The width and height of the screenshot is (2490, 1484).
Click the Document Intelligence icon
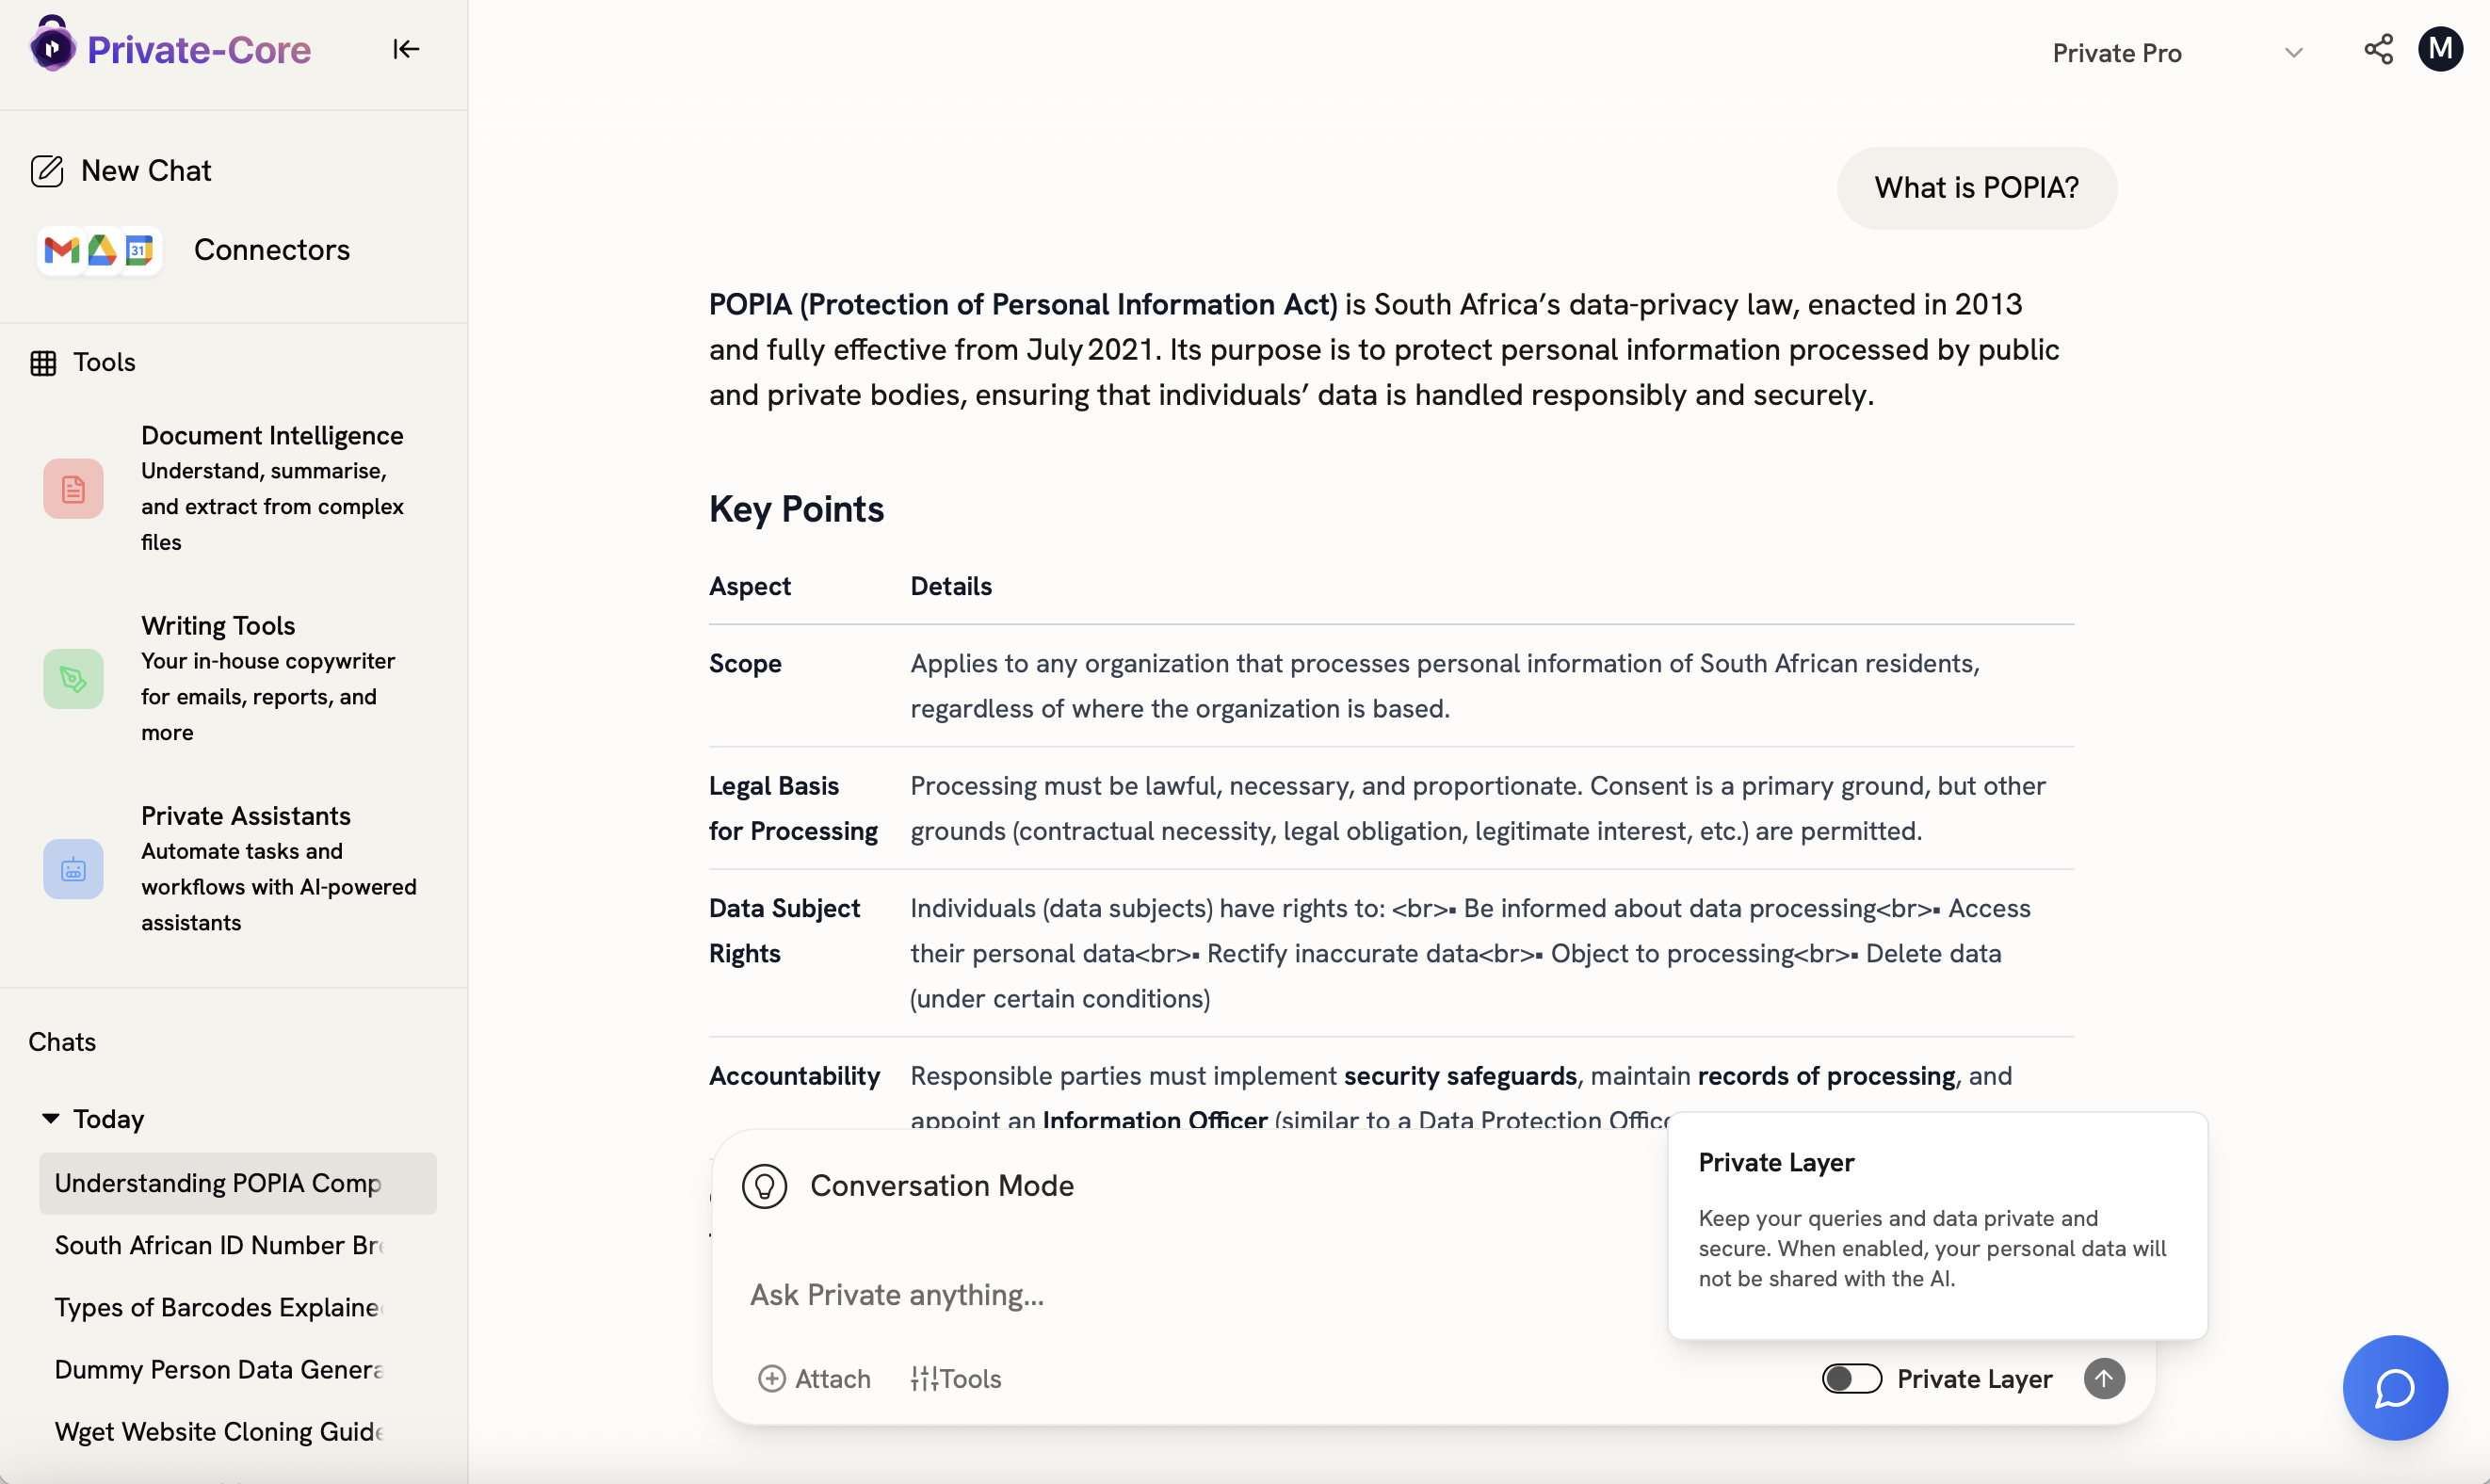pos(73,489)
